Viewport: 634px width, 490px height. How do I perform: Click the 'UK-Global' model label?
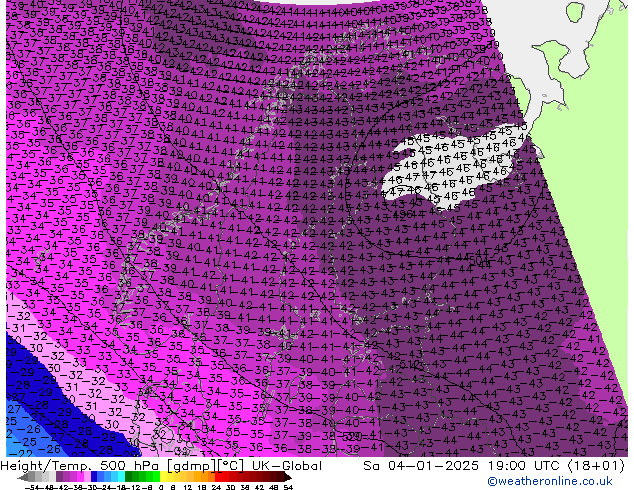287,466
